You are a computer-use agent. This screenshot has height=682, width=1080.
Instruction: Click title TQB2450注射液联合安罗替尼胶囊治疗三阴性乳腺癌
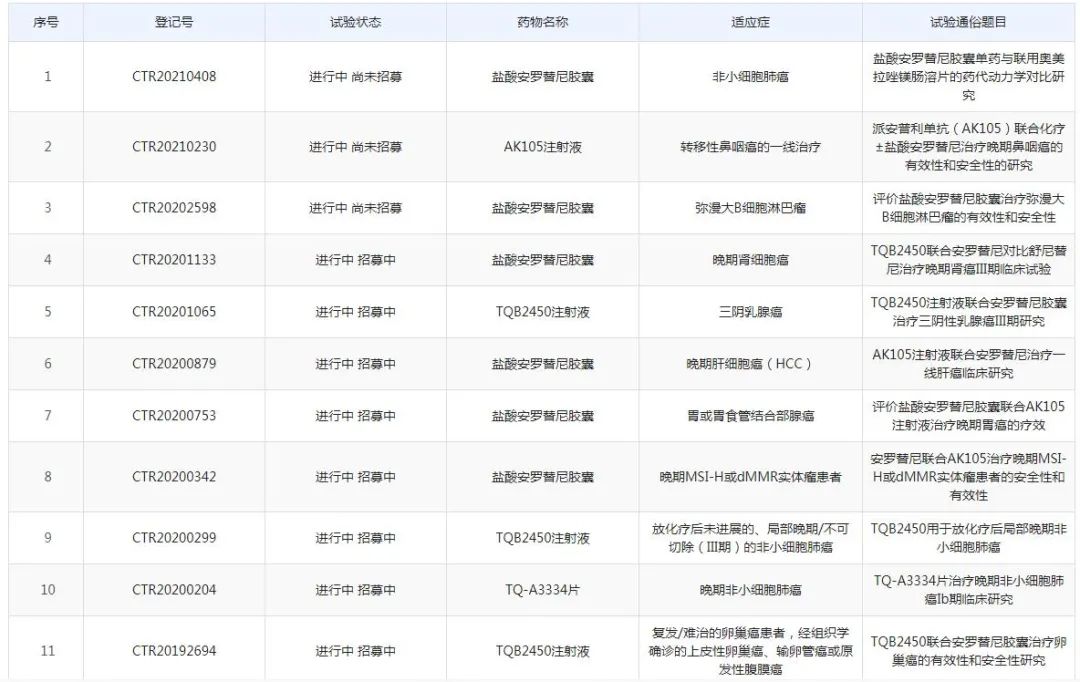[968, 312]
